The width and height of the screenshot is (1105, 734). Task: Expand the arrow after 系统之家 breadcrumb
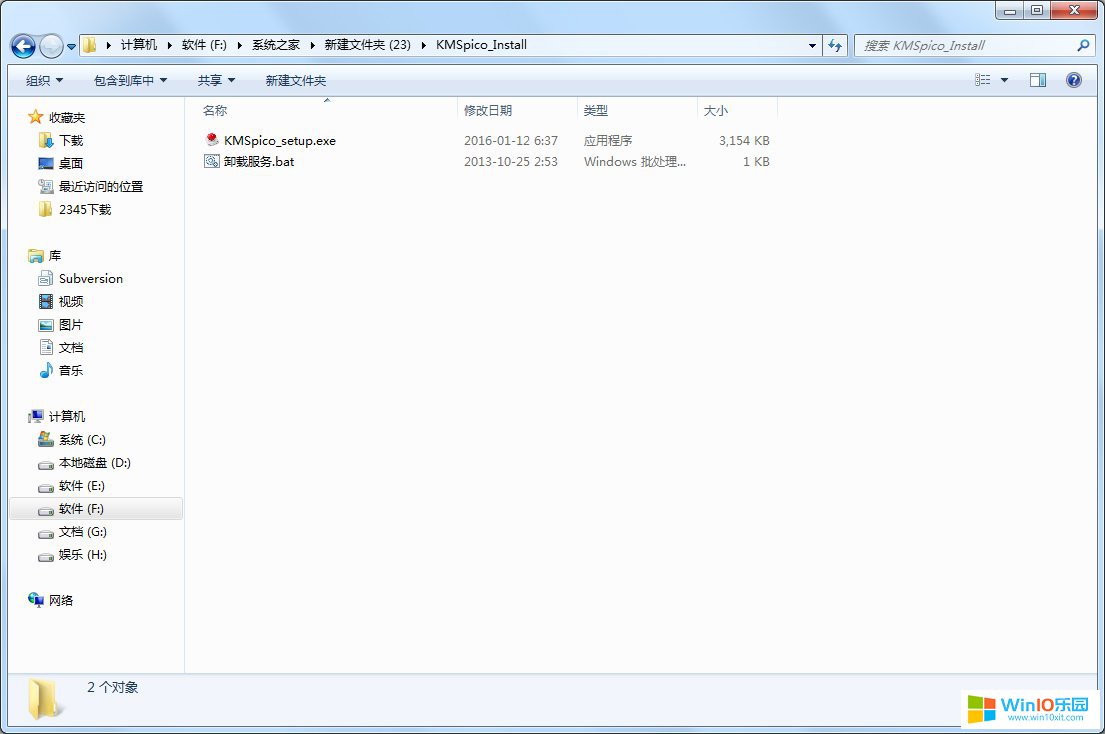coord(312,45)
